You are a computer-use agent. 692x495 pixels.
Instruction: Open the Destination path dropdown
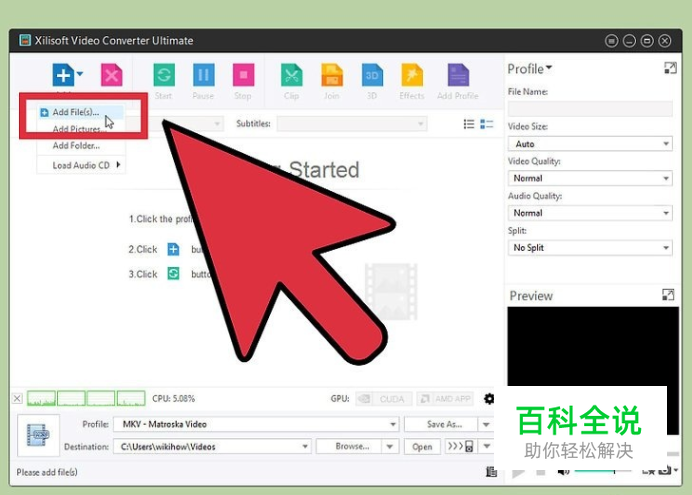pos(212,446)
